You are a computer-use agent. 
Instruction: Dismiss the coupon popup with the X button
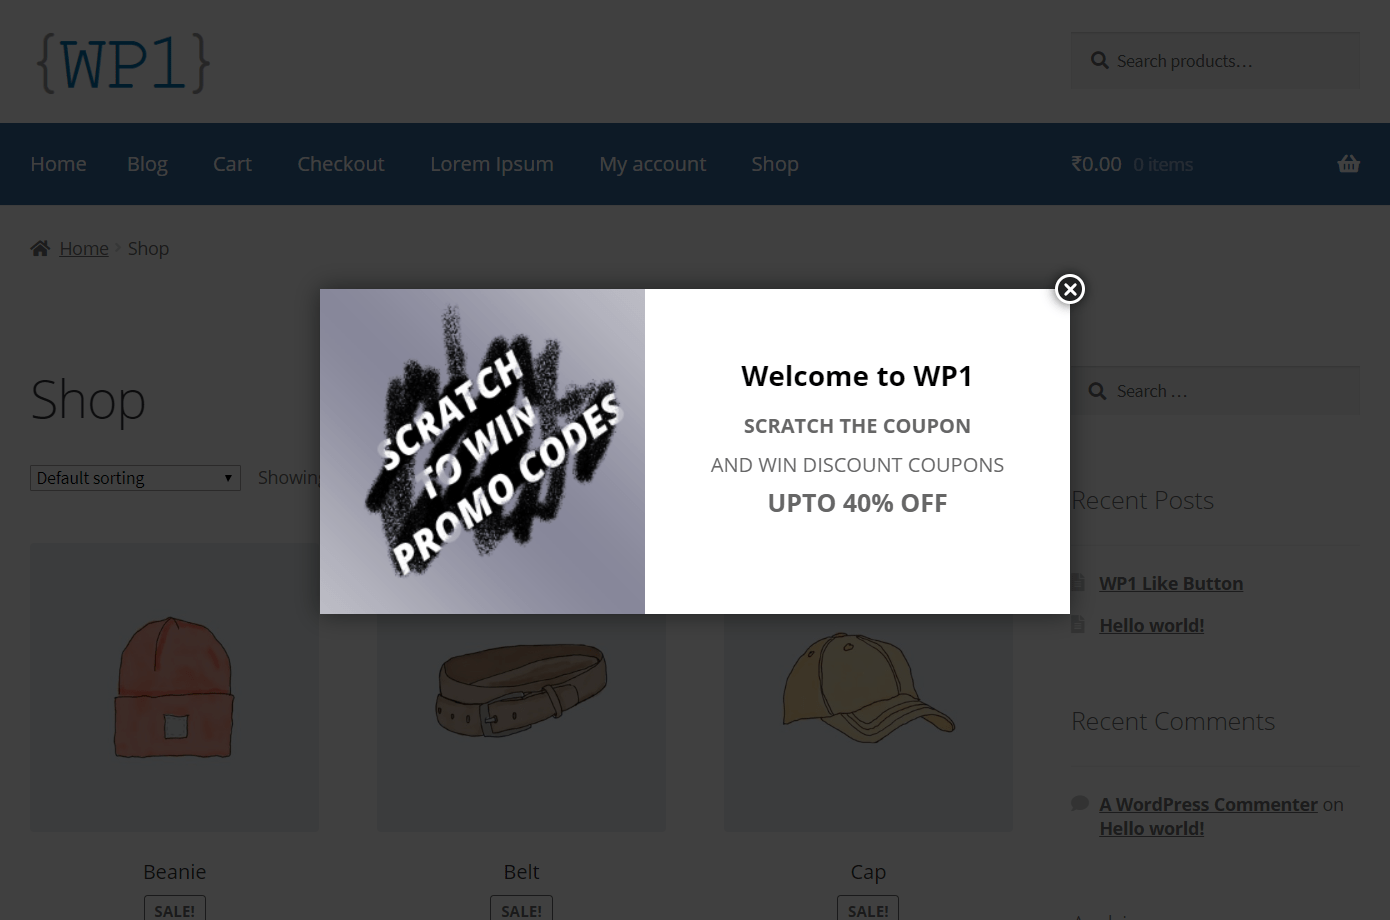point(1070,289)
